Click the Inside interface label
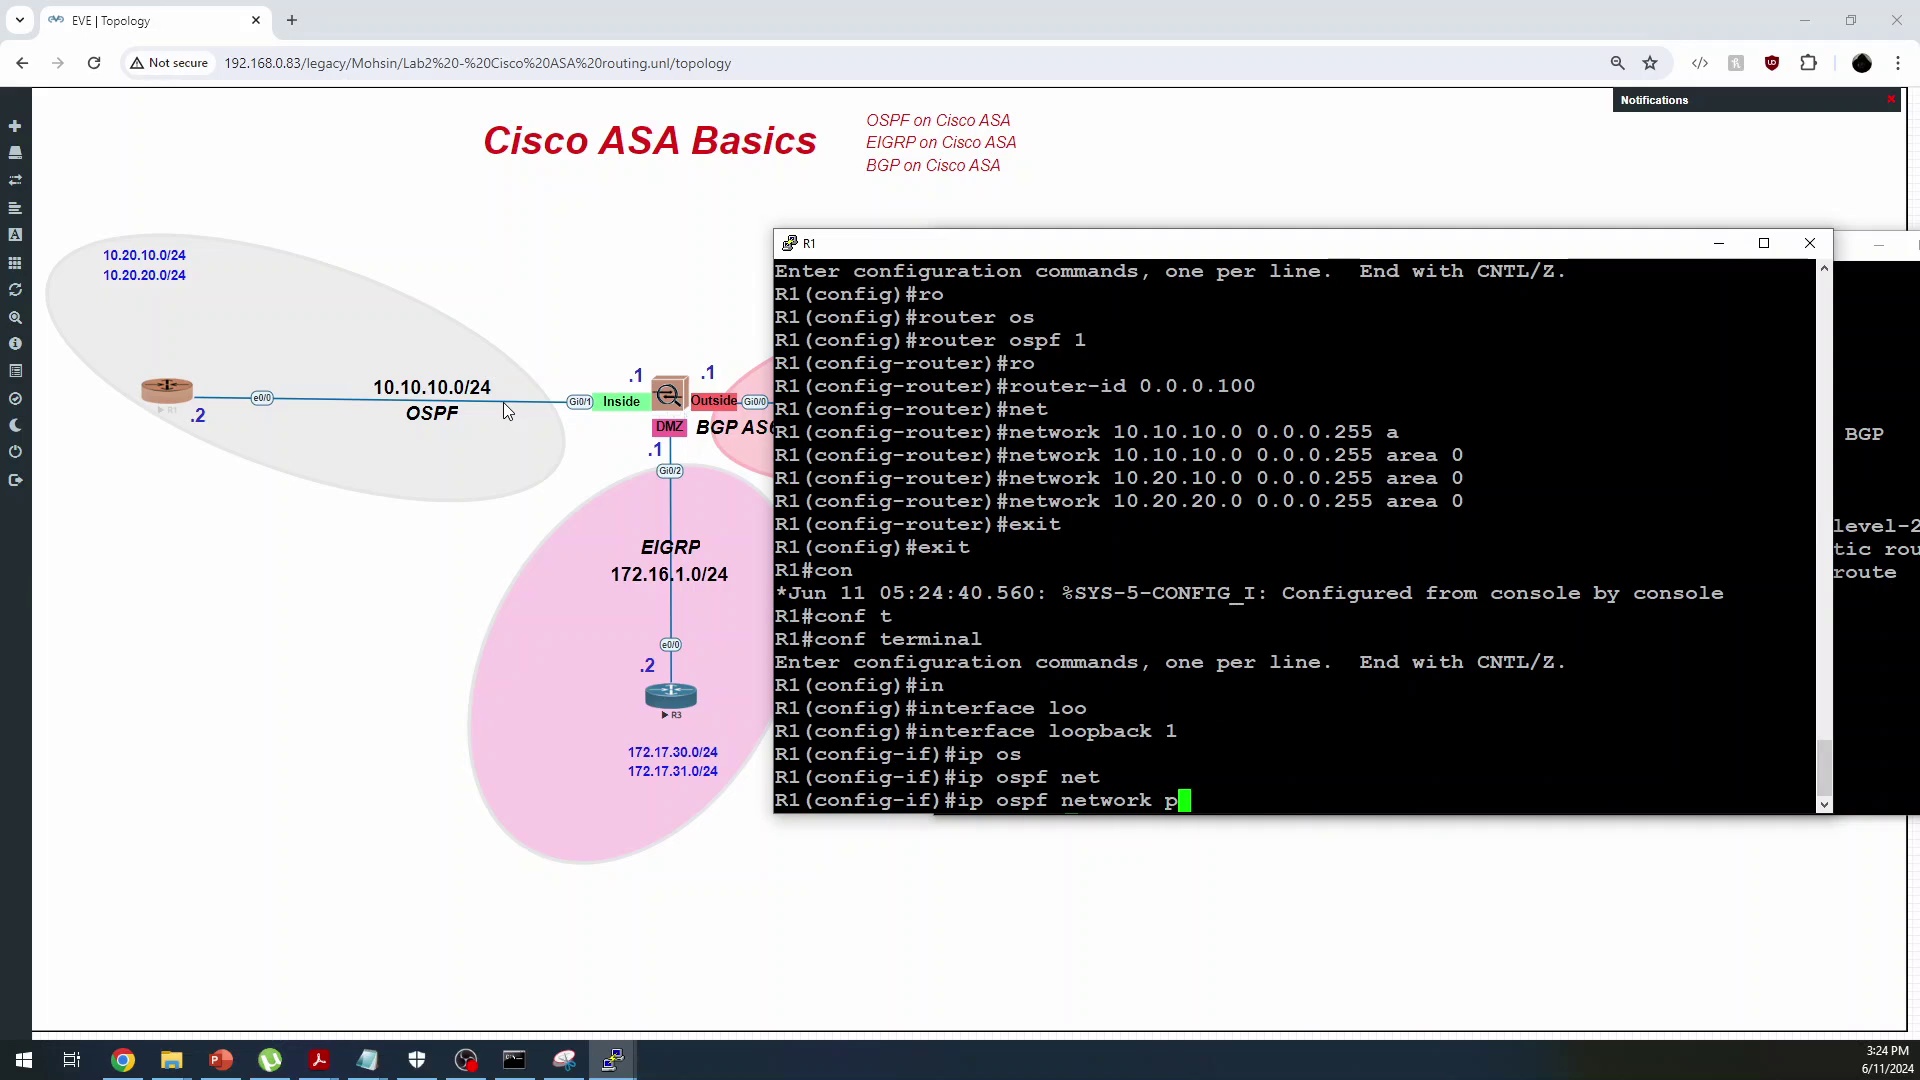The width and height of the screenshot is (1920, 1080). pos(621,401)
